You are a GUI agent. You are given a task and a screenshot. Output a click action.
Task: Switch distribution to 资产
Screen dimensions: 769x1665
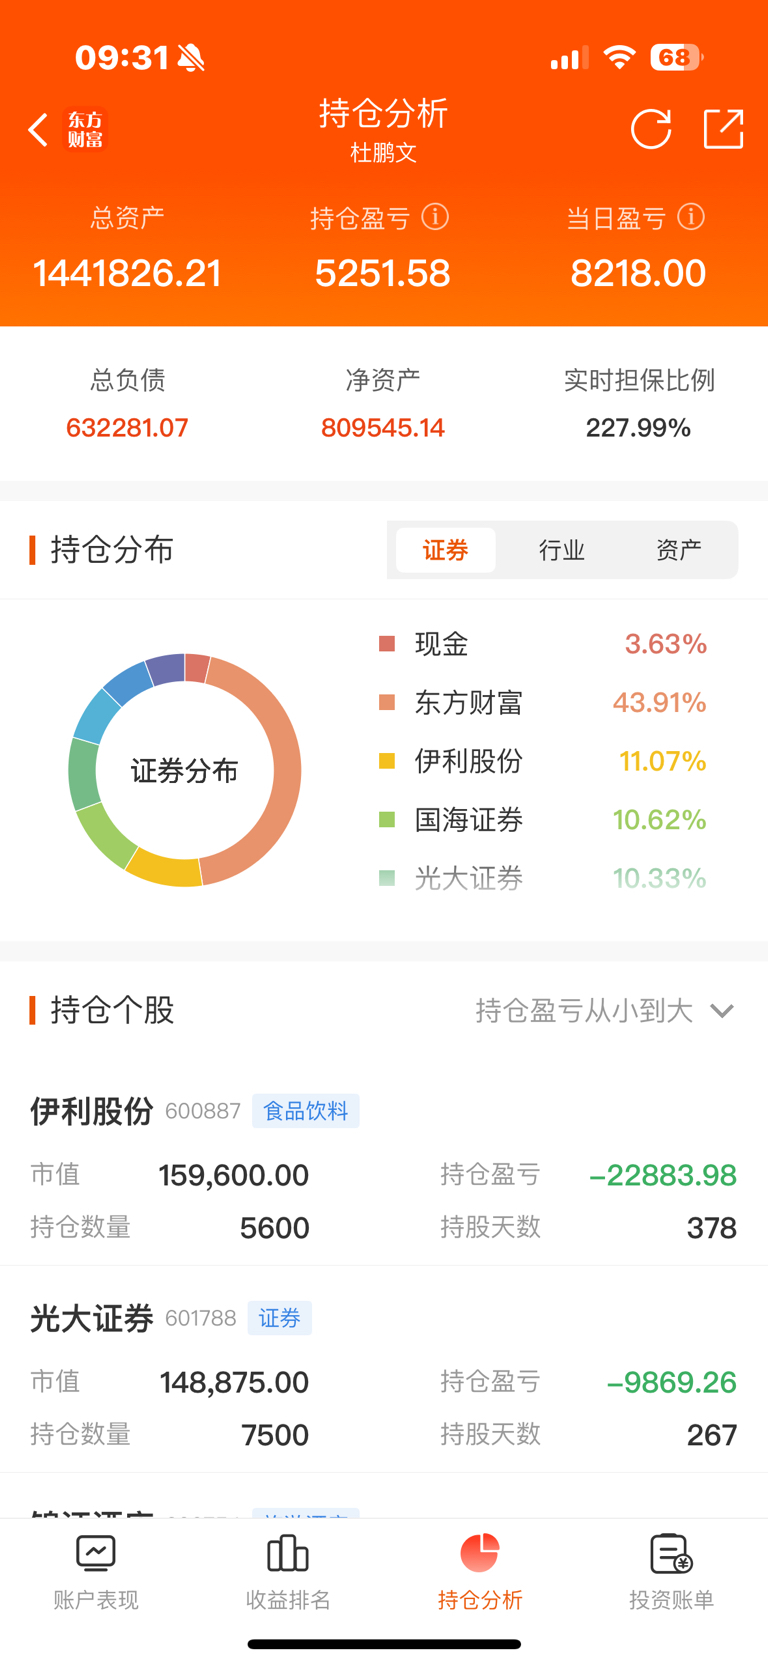[679, 550]
